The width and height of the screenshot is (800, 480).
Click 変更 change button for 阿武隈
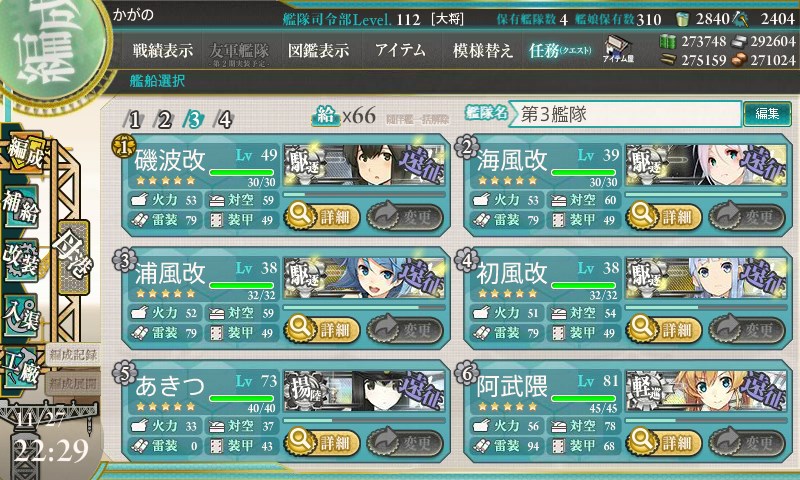(x=747, y=442)
